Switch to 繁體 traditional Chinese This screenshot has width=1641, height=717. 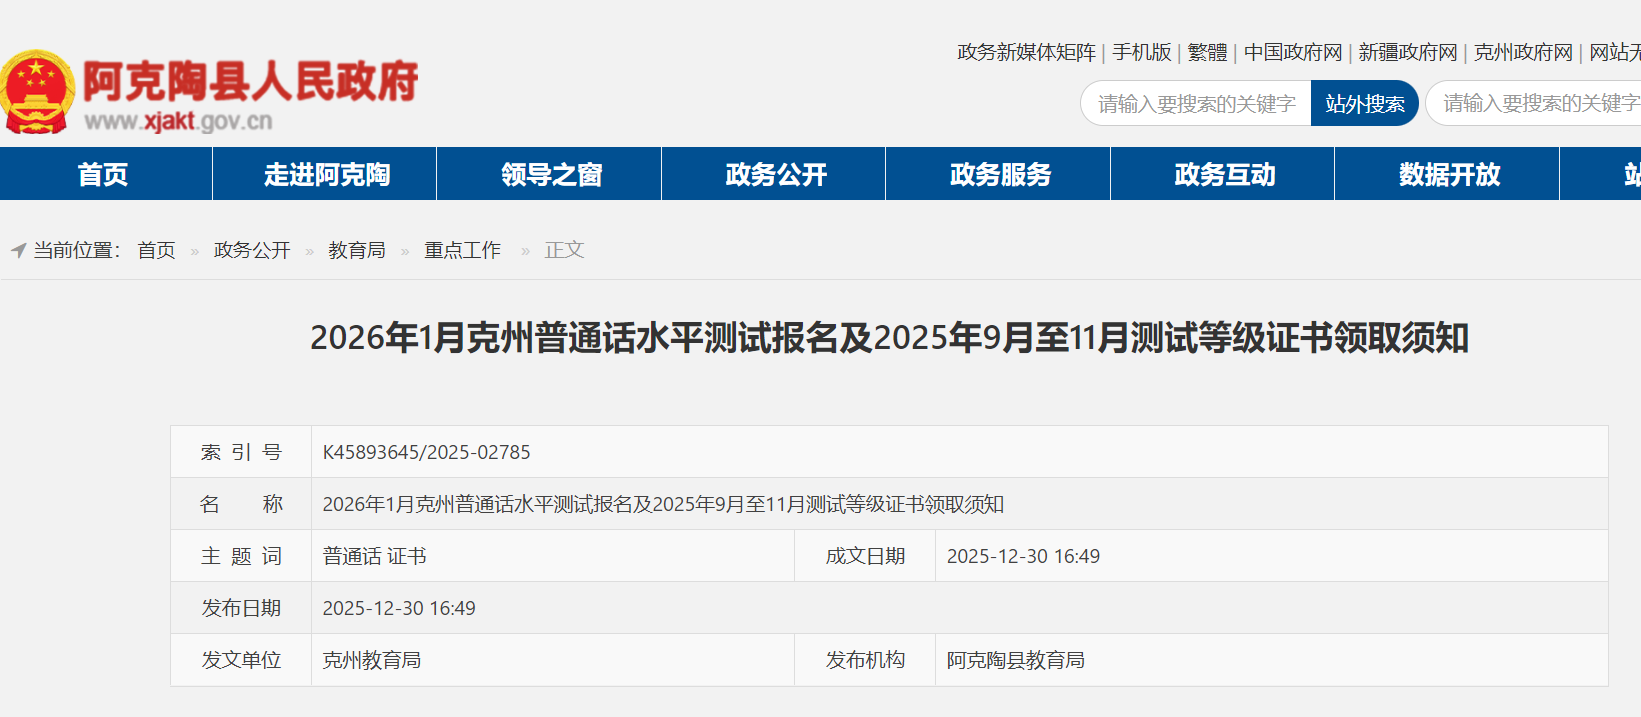coord(1207,52)
